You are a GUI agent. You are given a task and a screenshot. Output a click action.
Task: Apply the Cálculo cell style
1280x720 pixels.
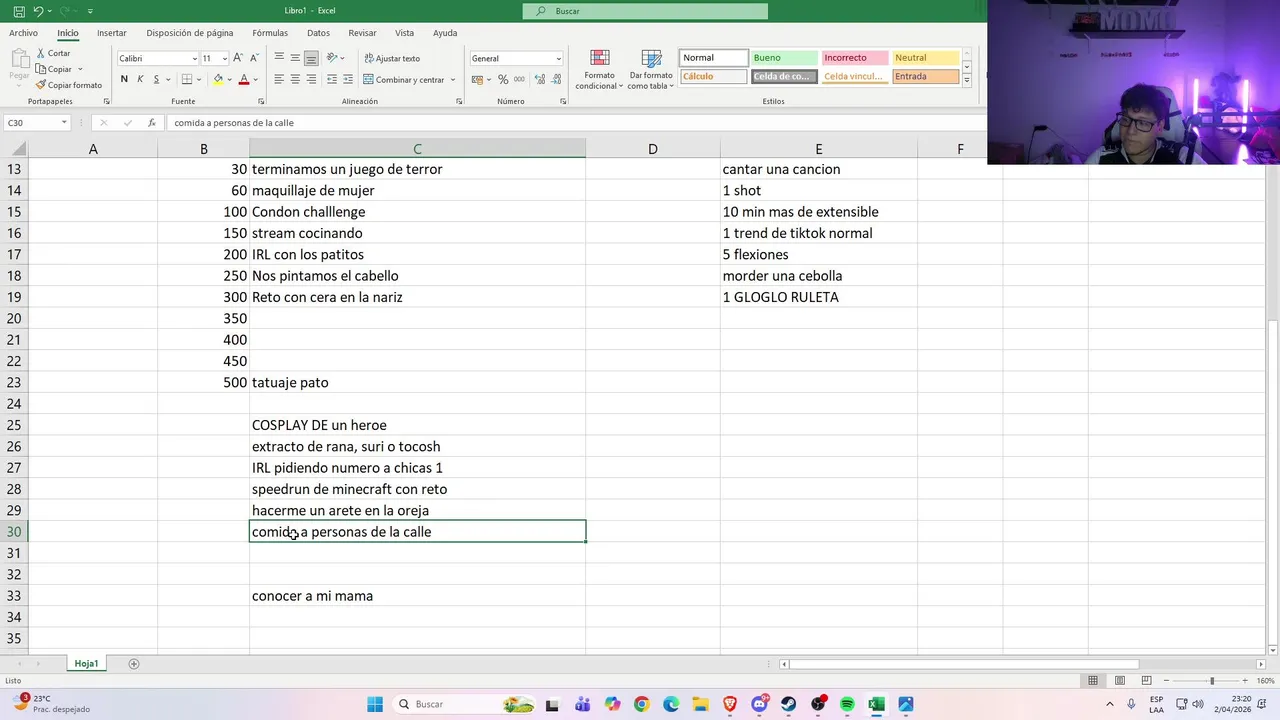point(713,77)
